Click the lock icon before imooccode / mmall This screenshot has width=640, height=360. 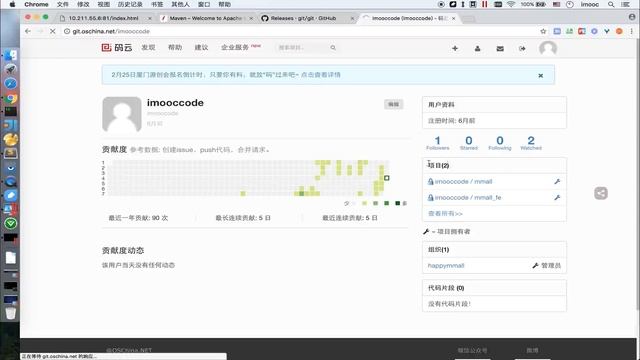[x=430, y=182]
